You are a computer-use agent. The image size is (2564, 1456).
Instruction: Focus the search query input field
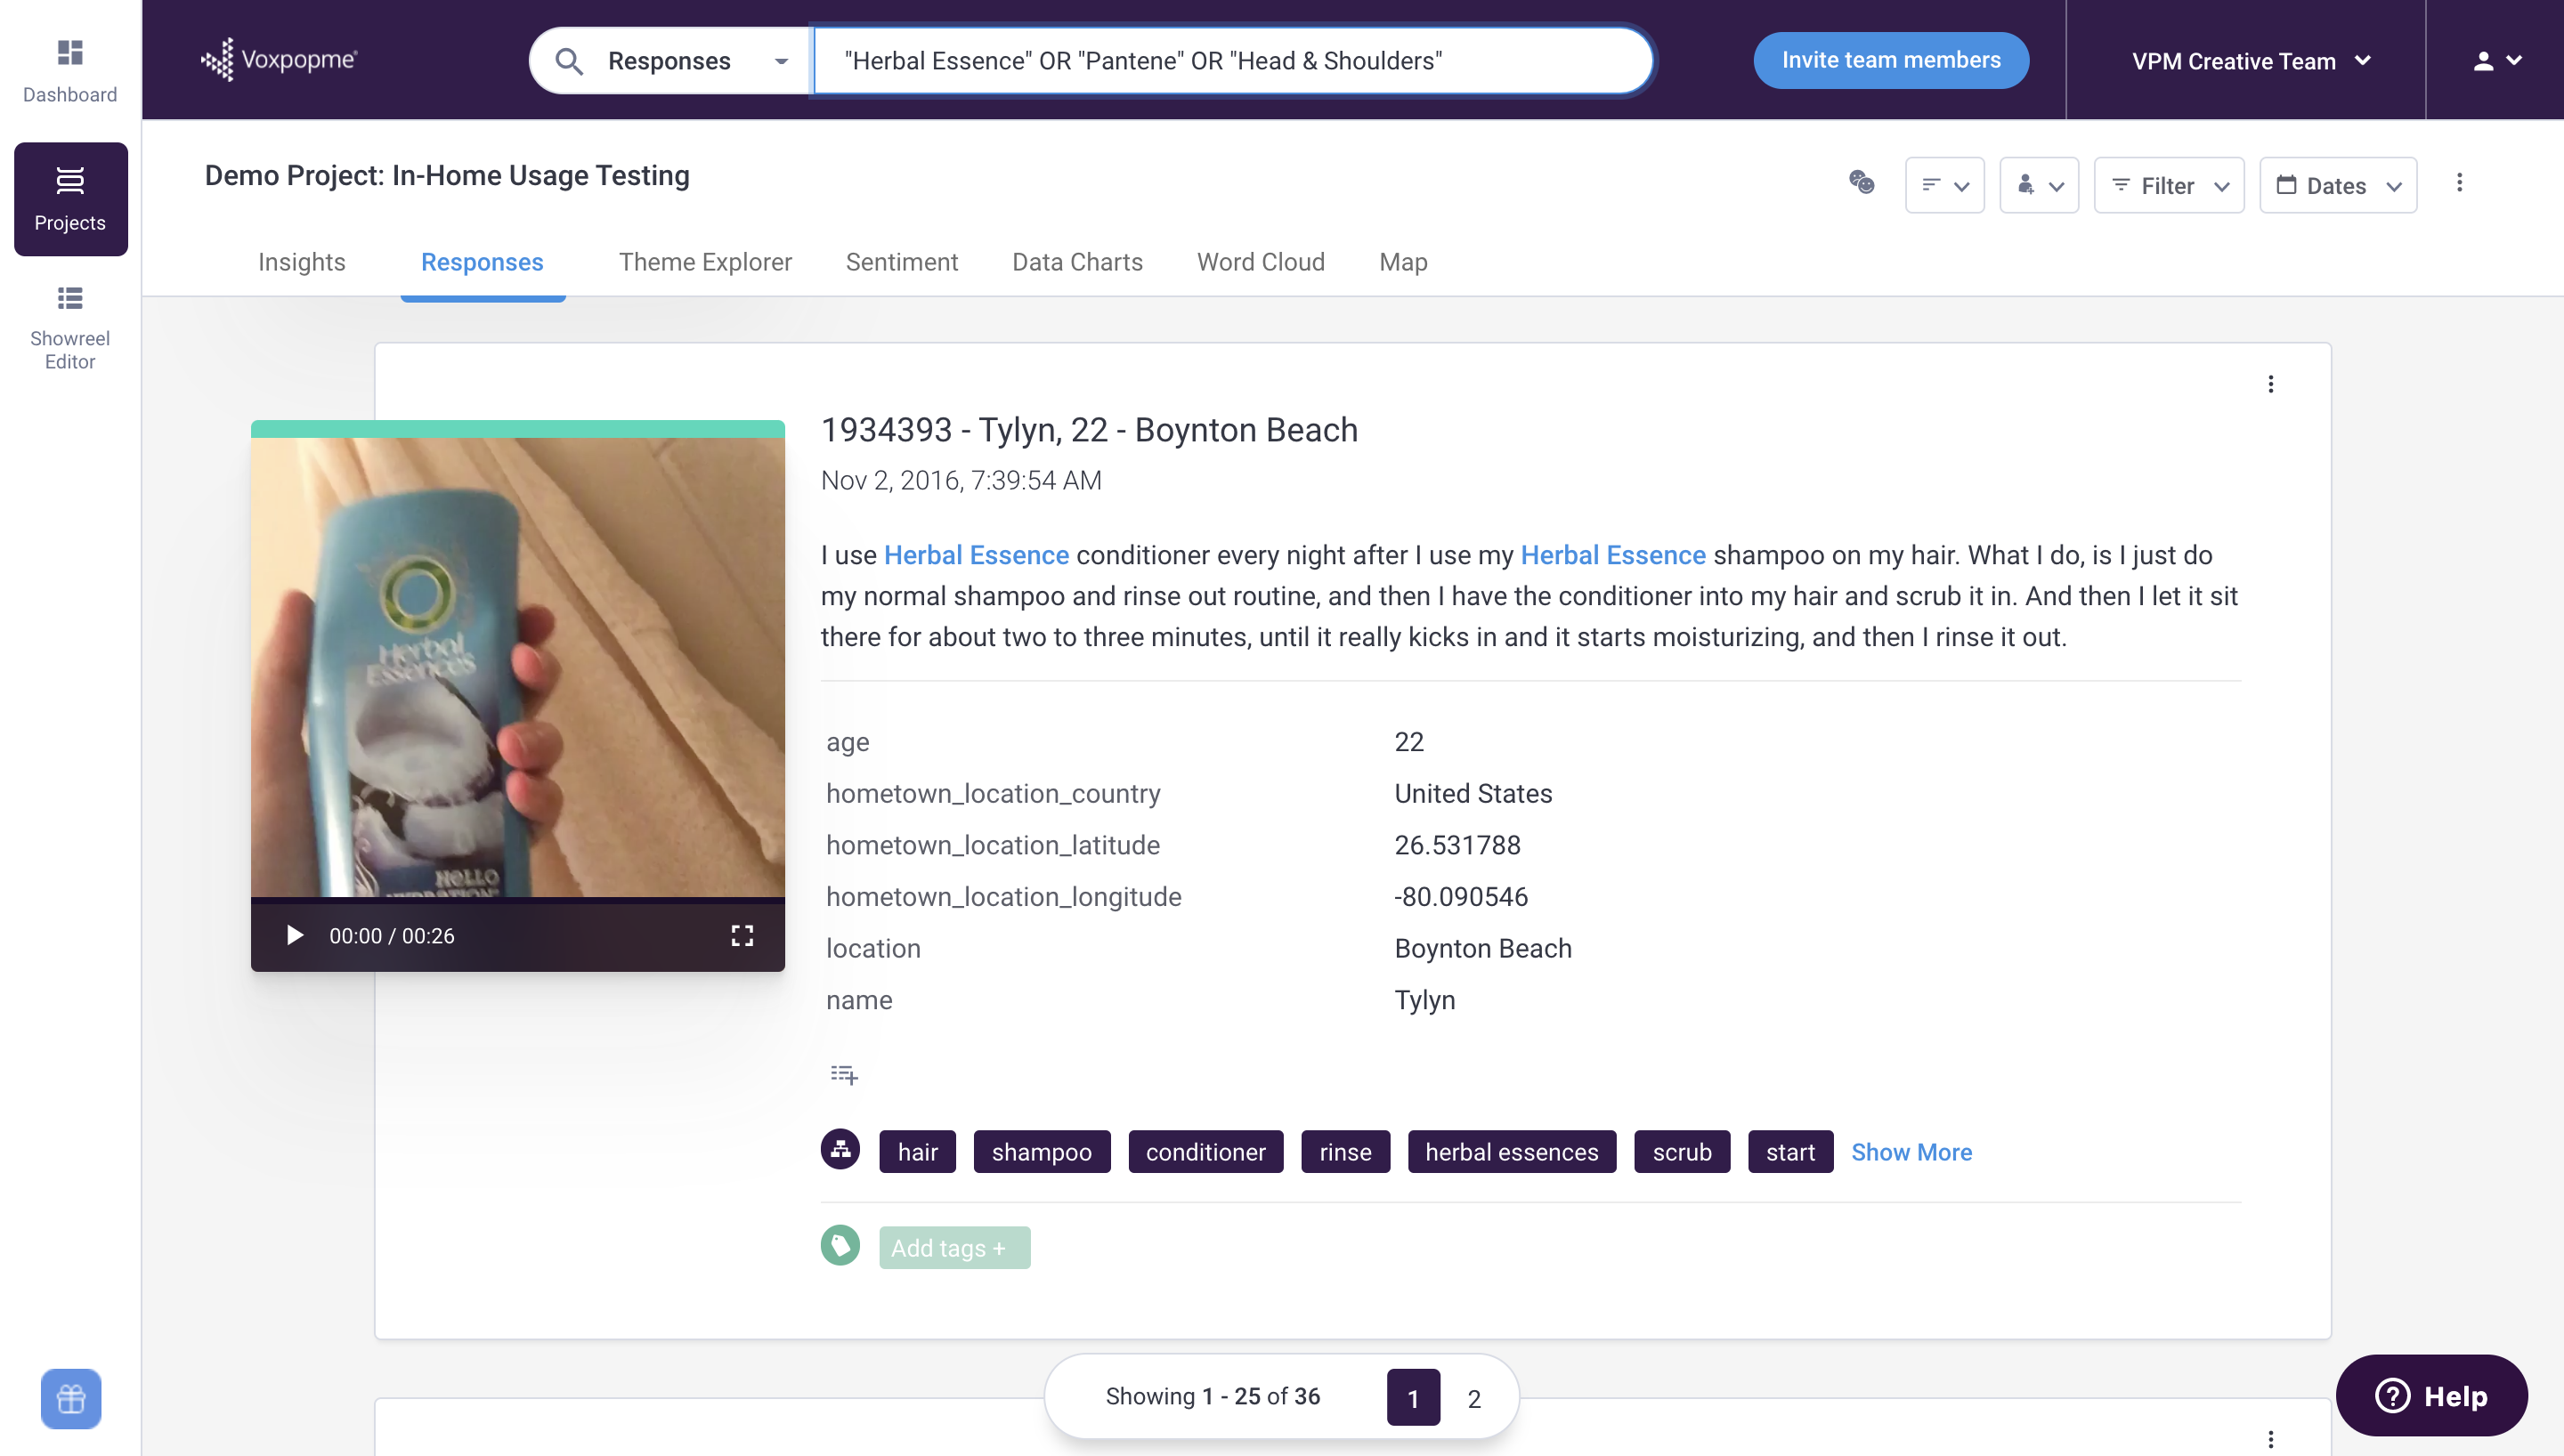tap(1232, 61)
